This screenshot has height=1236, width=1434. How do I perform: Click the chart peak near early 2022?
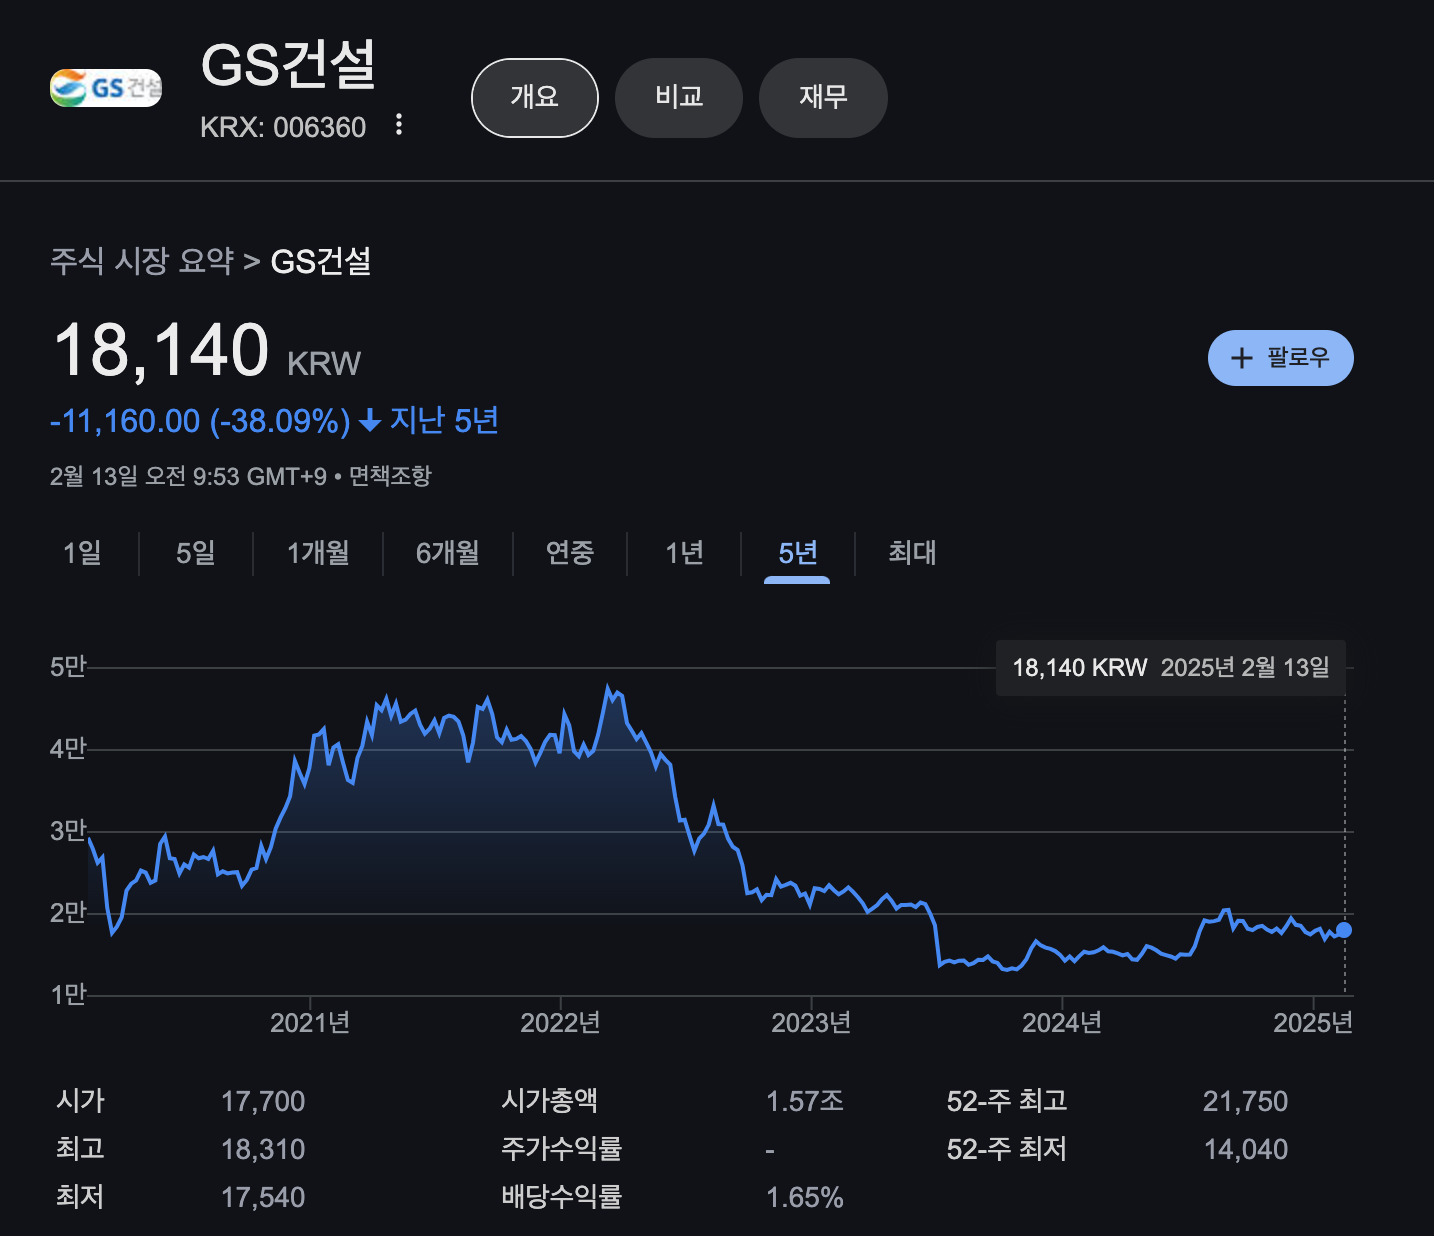[x=608, y=687]
